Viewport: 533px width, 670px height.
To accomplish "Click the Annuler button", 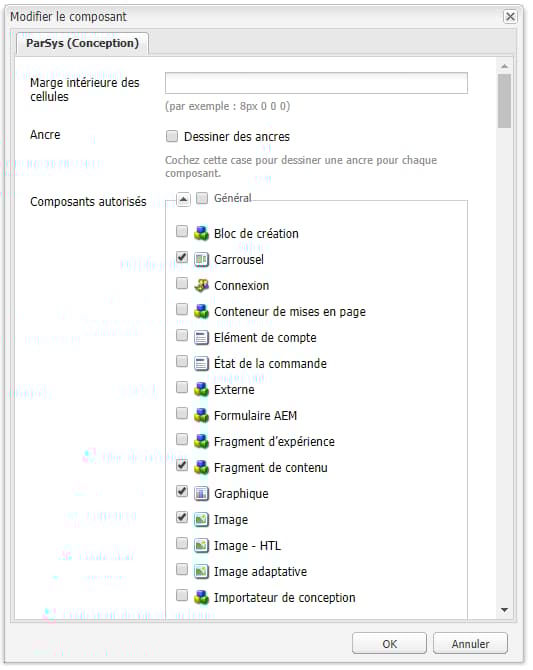I will (x=471, y=644).
